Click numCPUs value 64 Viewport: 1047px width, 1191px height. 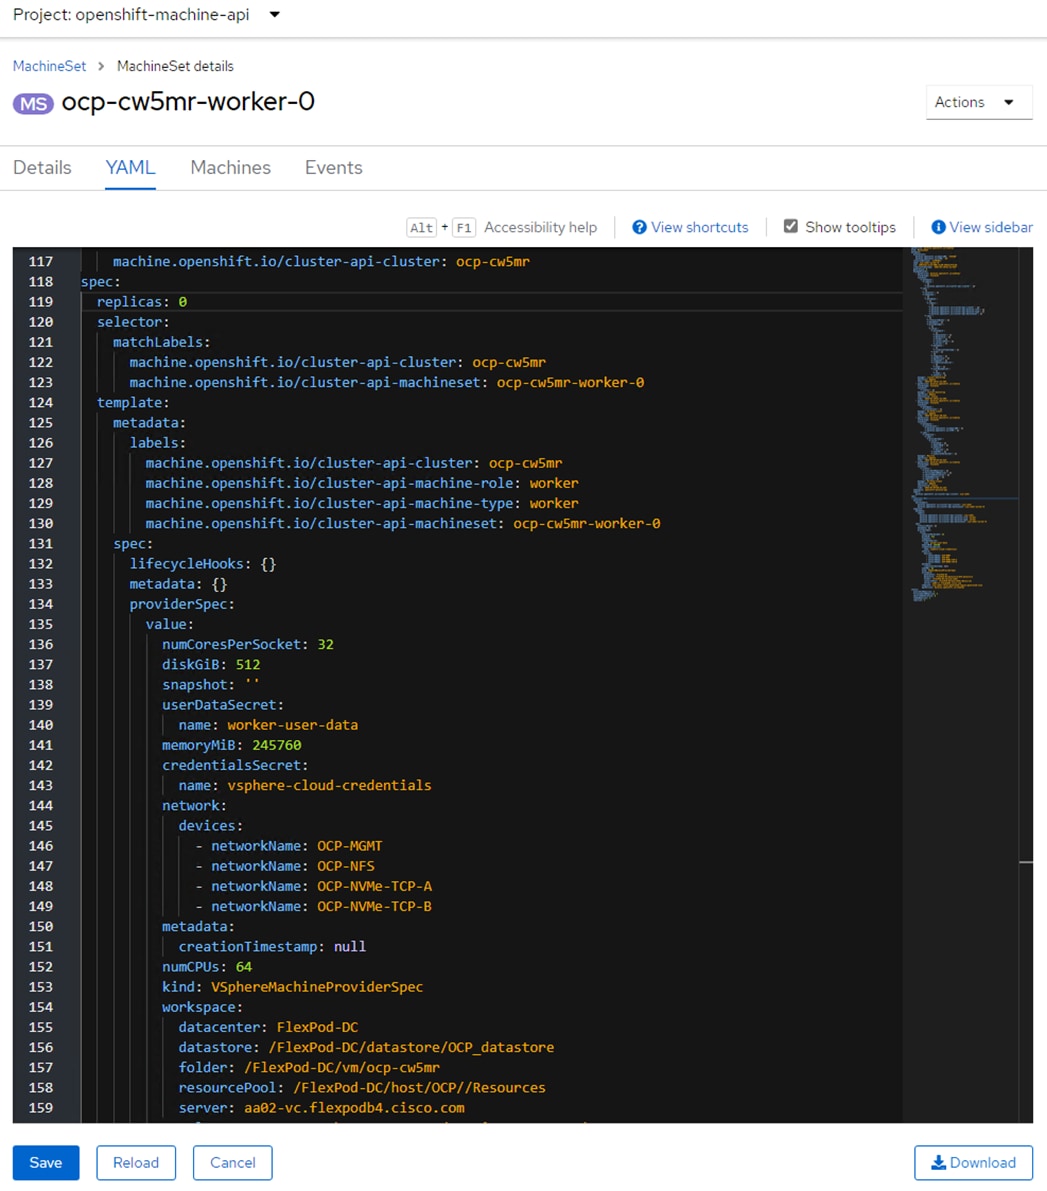click(244, 967)
